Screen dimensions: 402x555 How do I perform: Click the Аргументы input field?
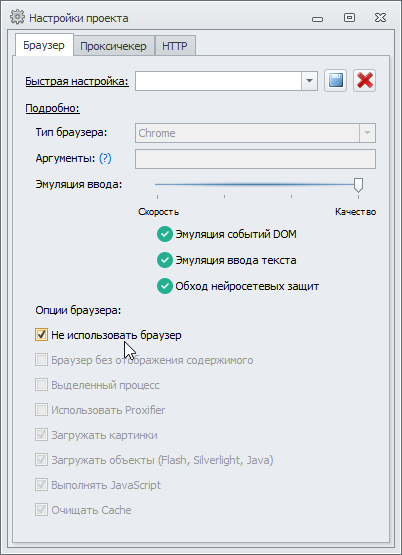point(255,159)
